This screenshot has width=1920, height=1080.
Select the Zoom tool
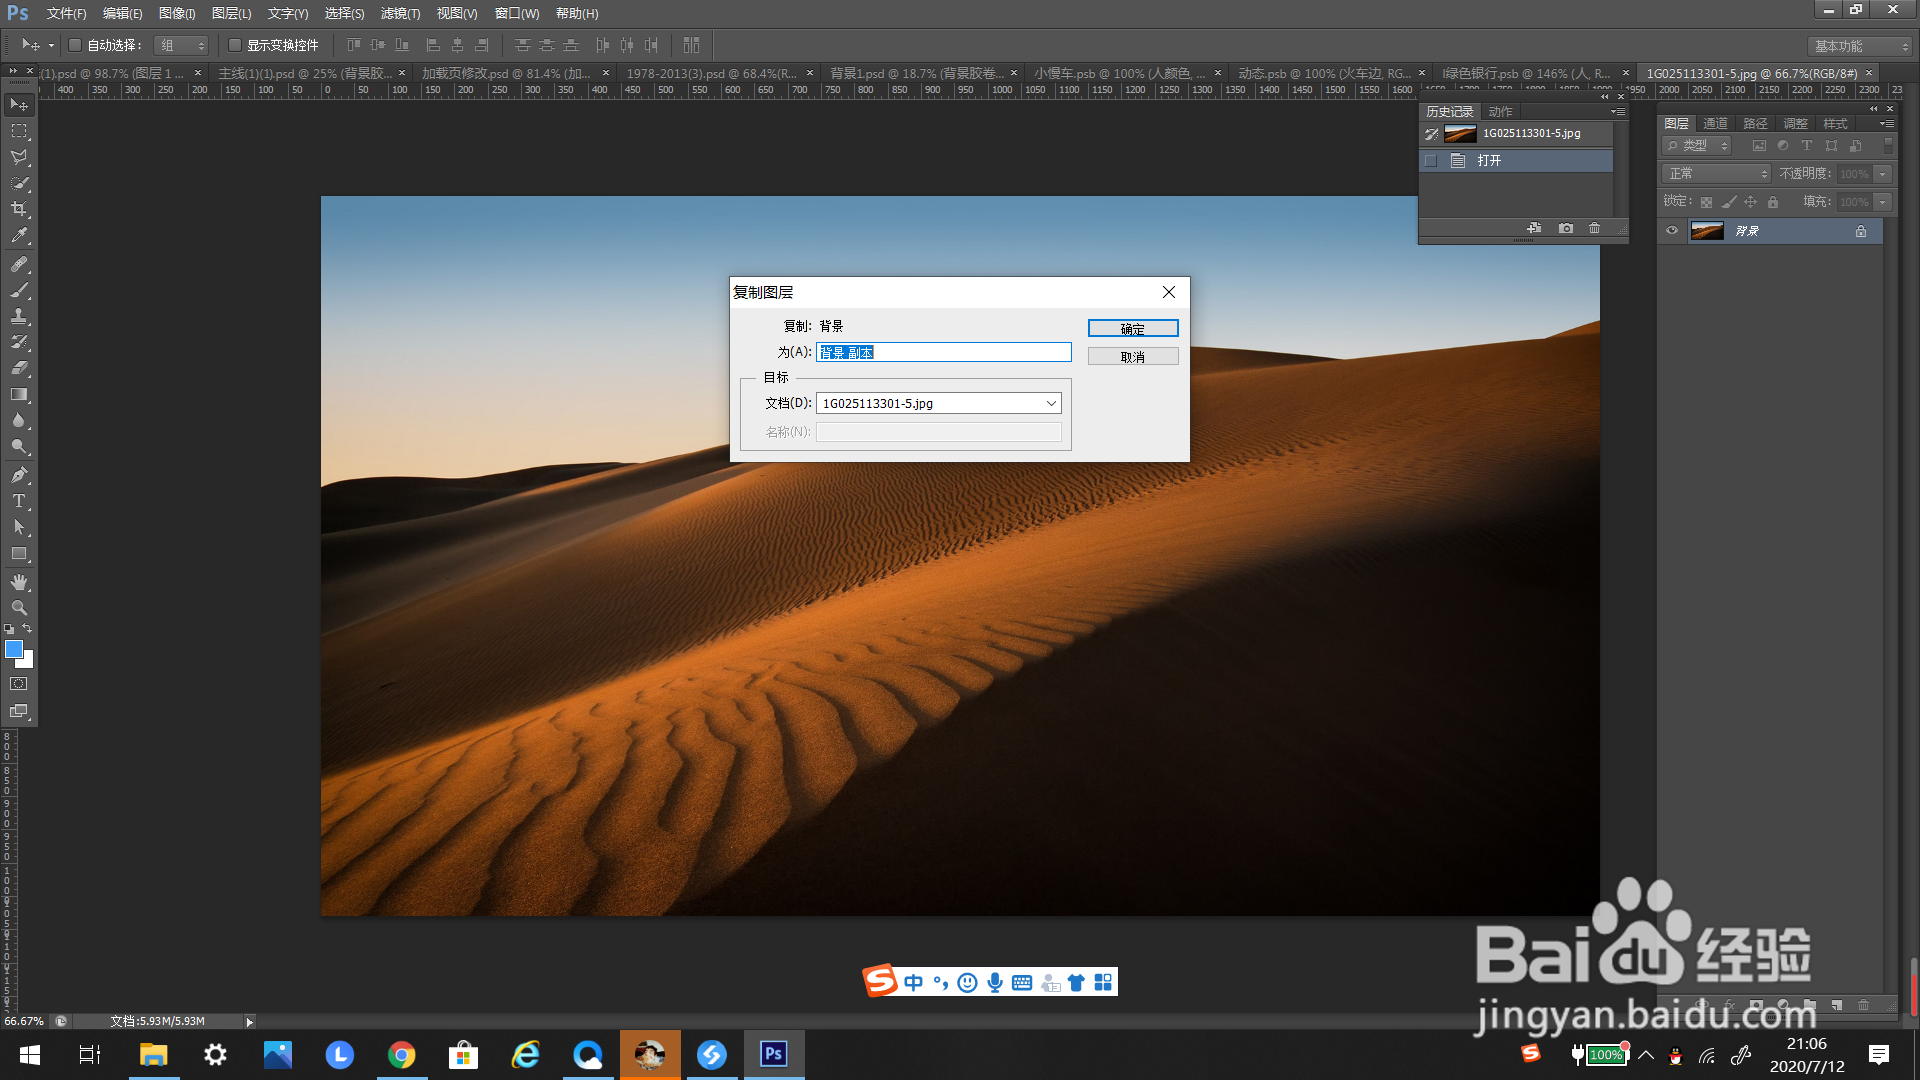pos(19,608)
